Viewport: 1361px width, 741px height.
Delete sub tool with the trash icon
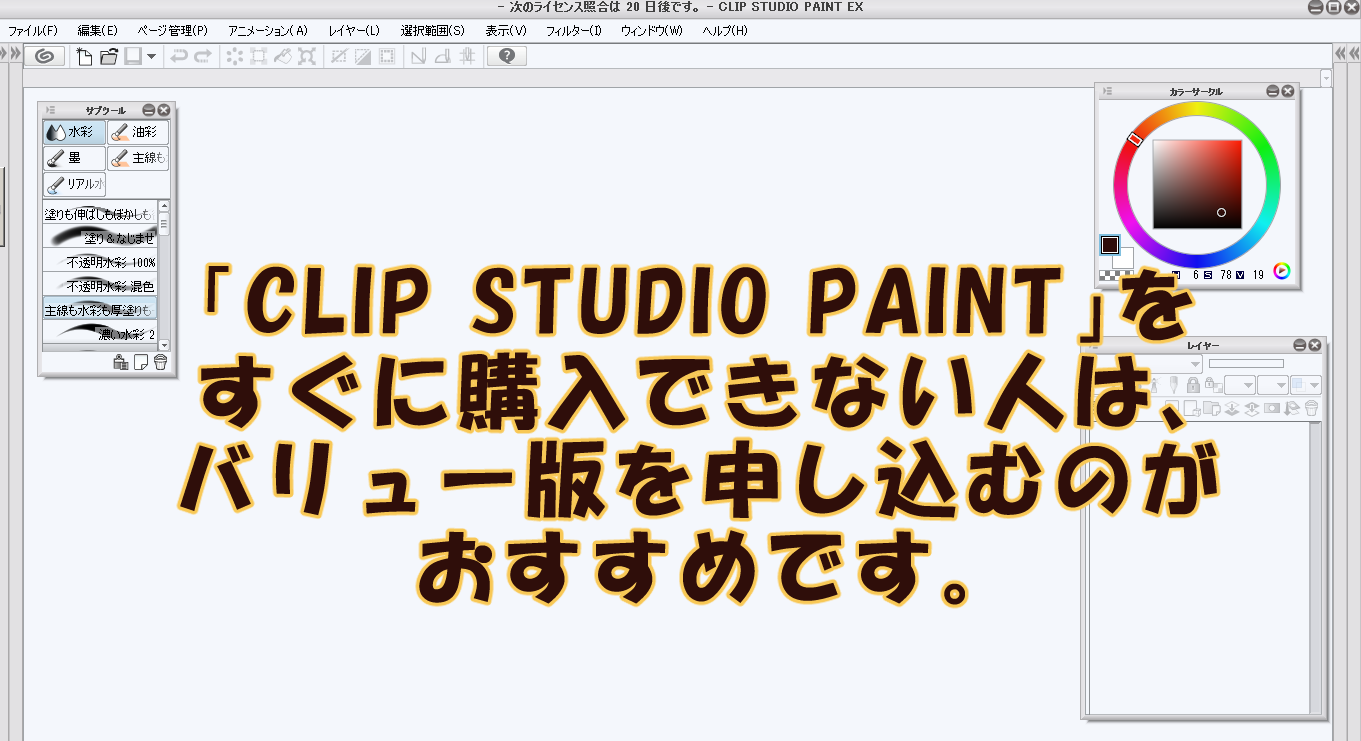point(160,362)
